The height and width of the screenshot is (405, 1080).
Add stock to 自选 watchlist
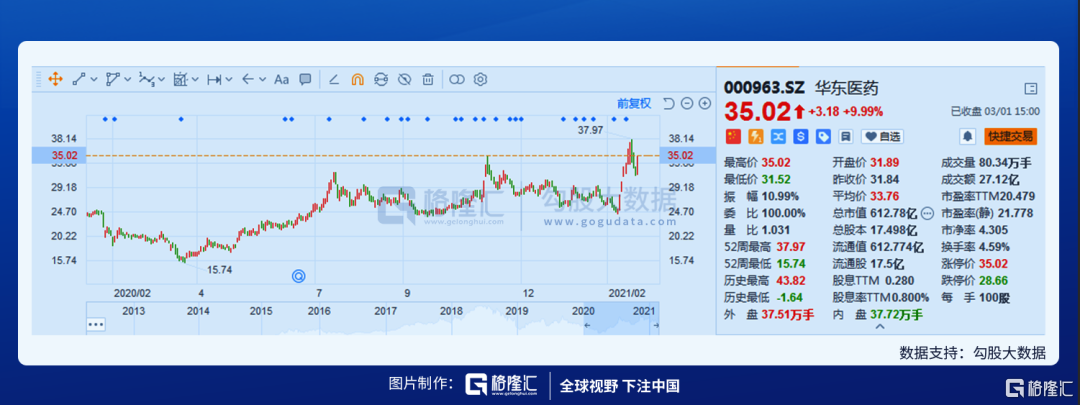coord(882,136)
